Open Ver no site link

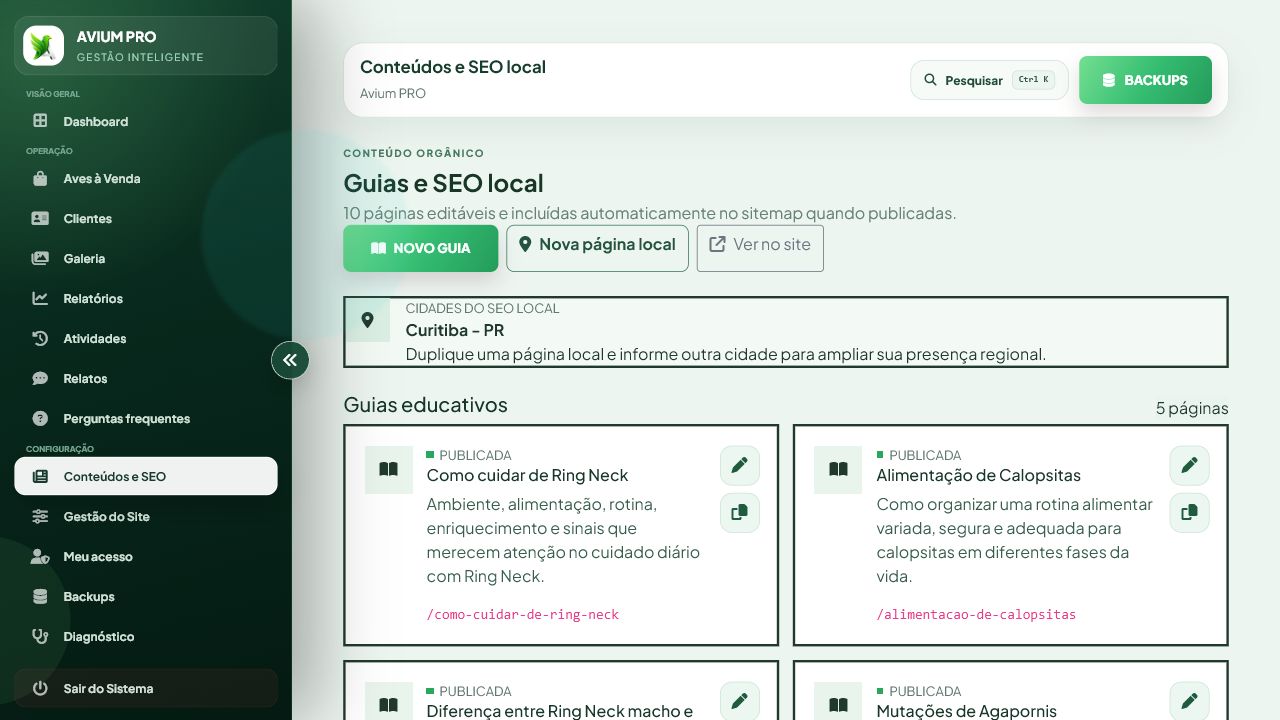tap(760, 248)
